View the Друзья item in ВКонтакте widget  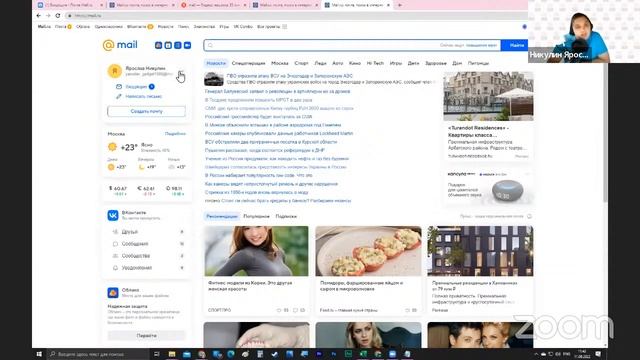[x=148, y=232]
